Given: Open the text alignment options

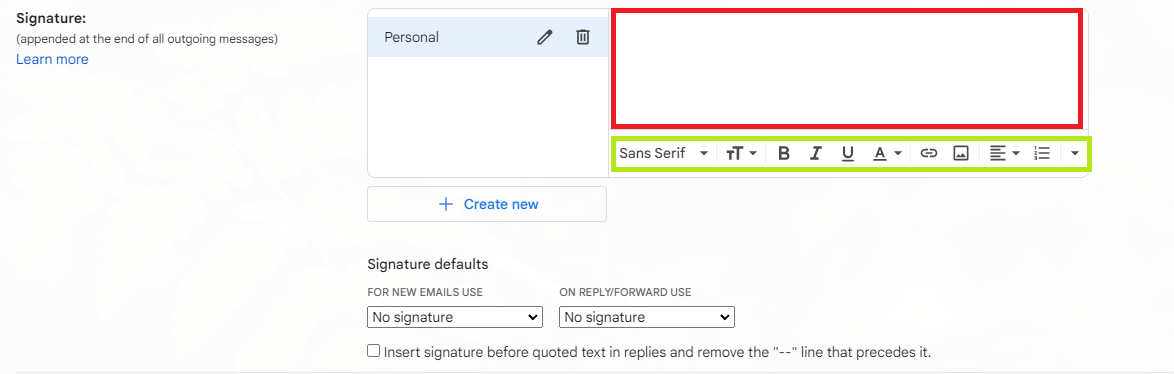Looking at the screenshot, I should pos(1005,153).
